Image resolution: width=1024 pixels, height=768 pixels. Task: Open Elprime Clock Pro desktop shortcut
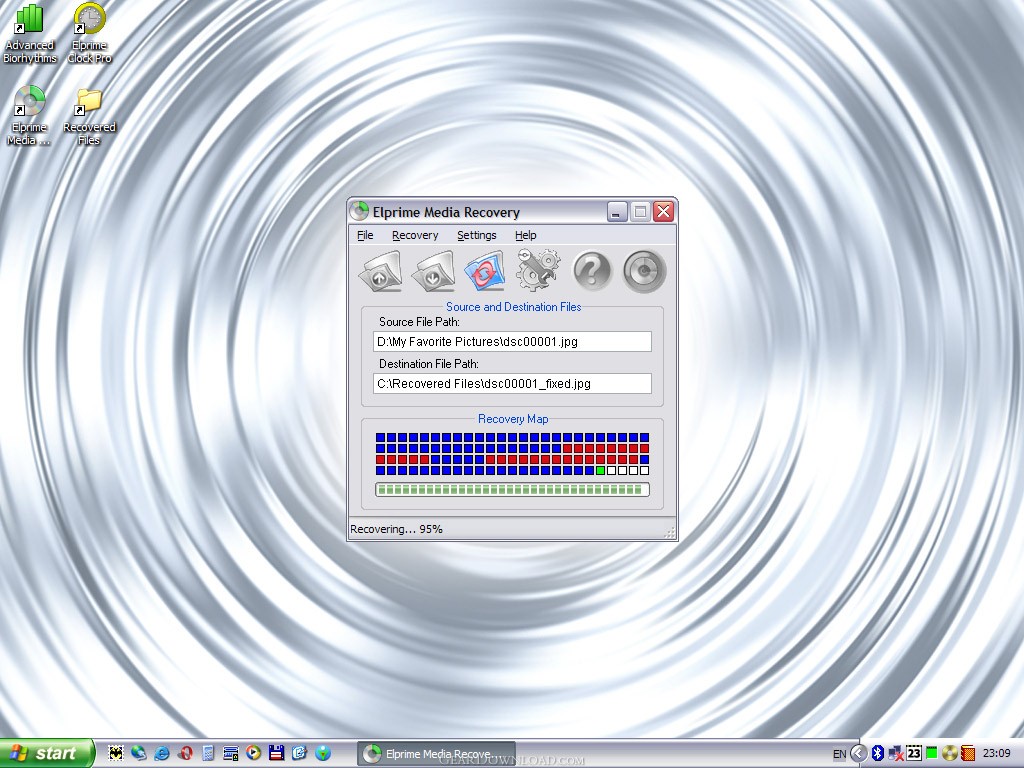point(89,34)
